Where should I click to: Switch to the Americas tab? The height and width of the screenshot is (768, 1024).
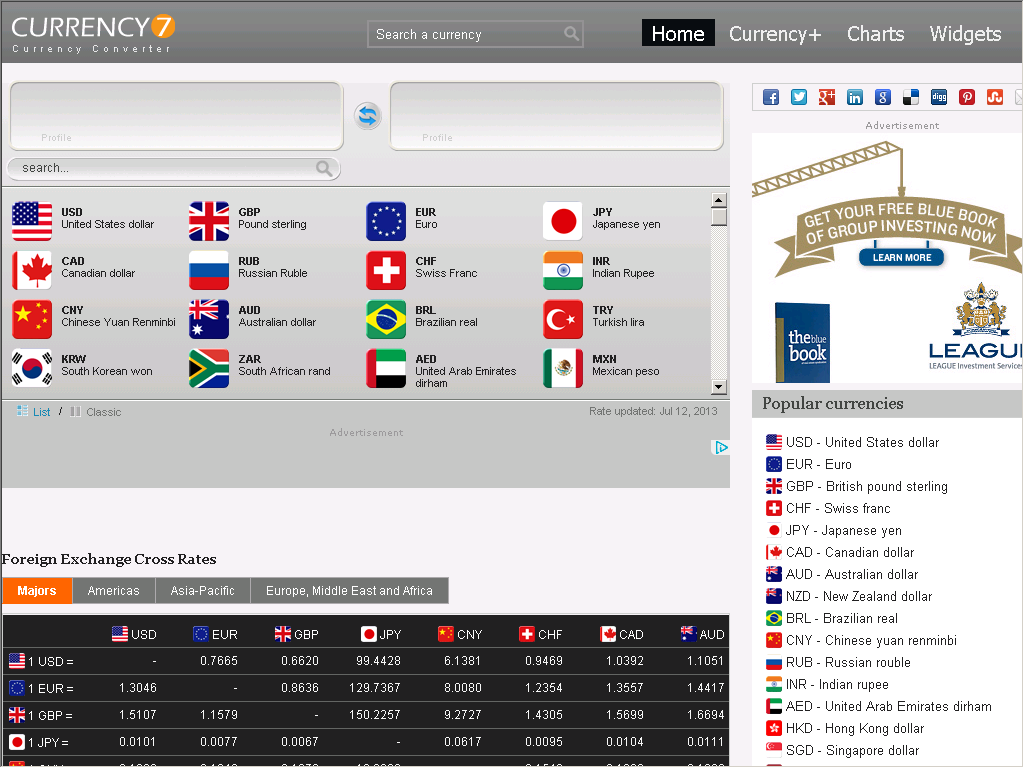pyautogui.click(x=114, y=590)
